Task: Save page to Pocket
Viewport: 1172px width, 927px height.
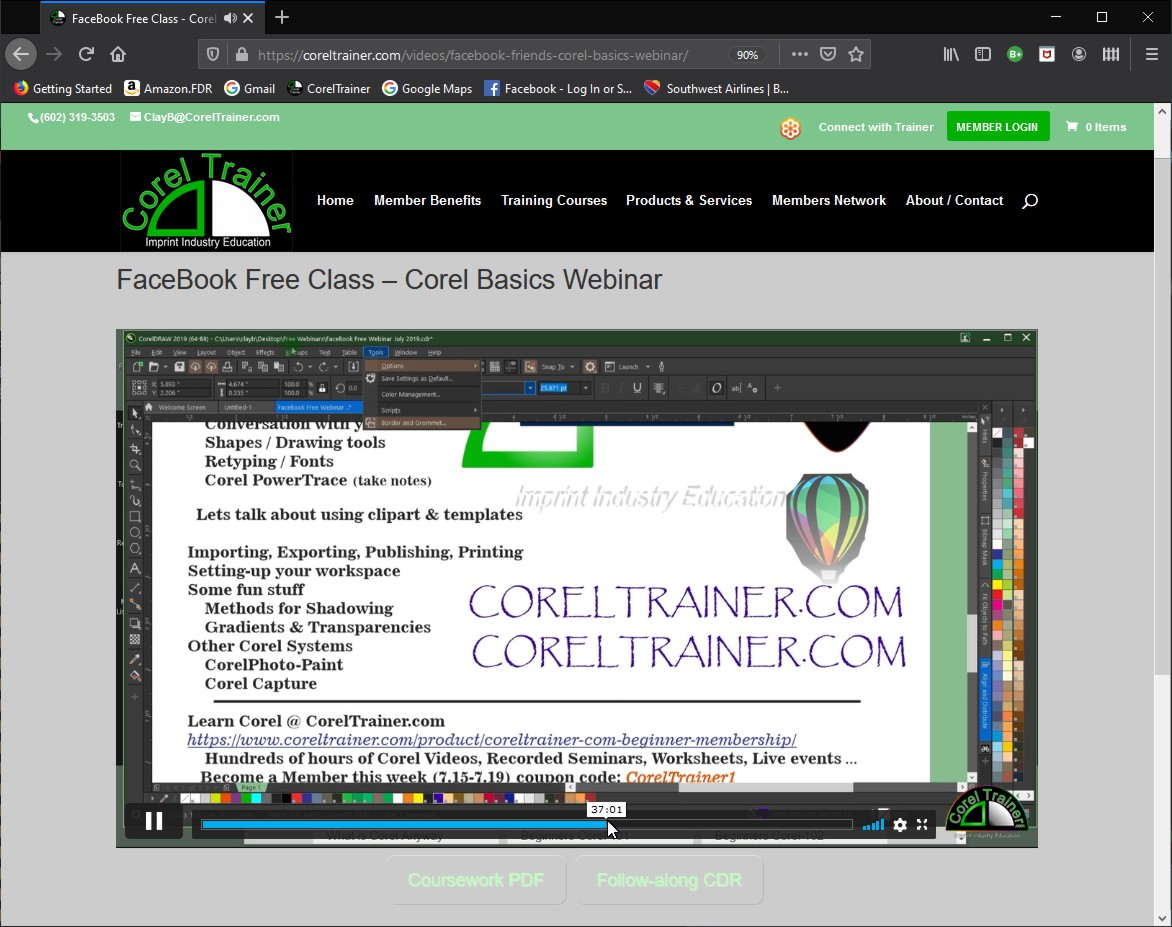Action: [827, 54]
